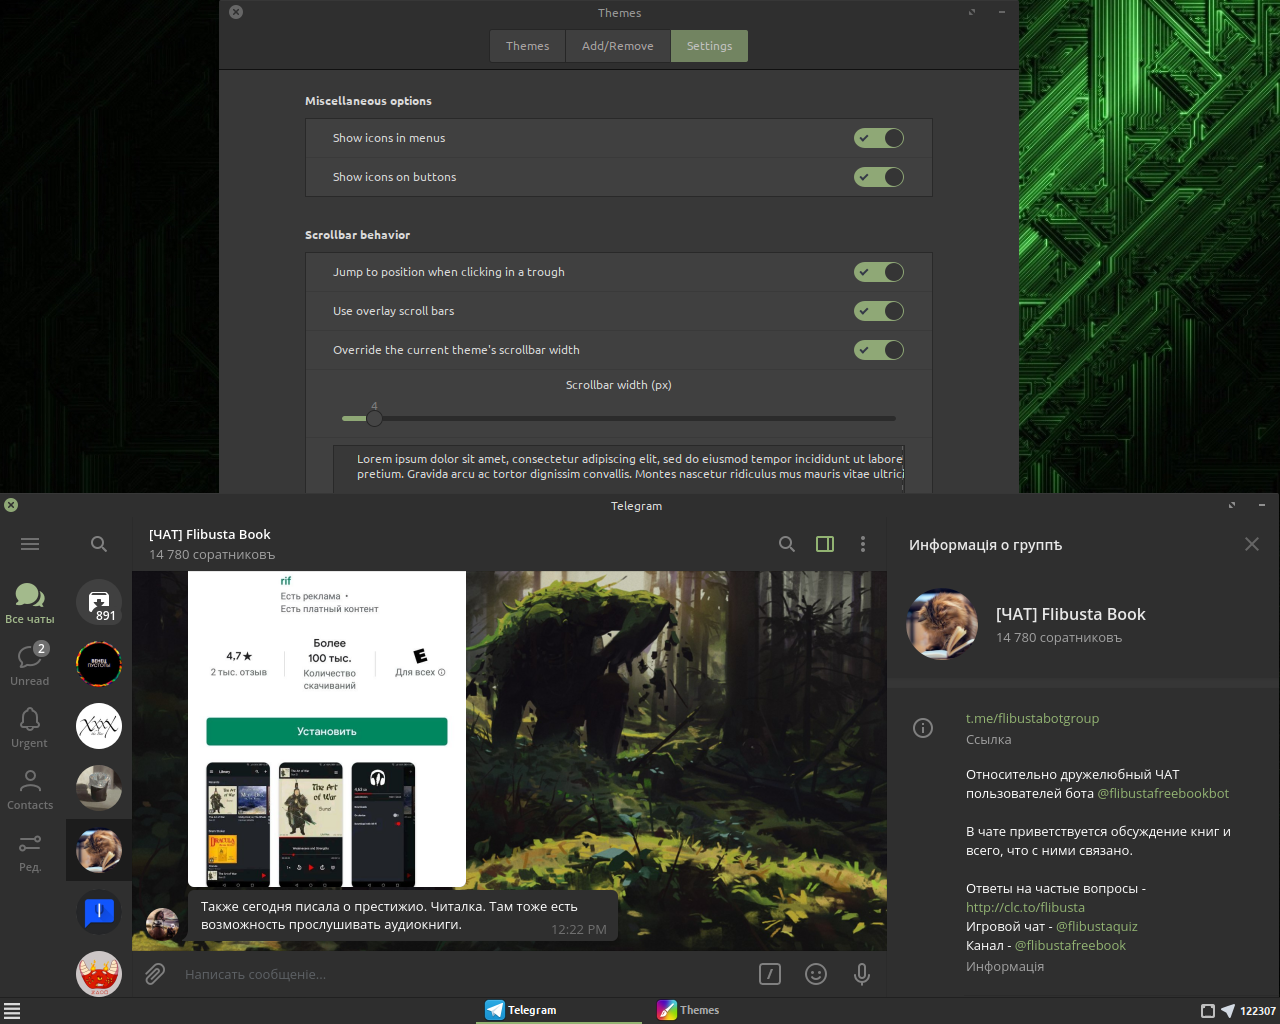Image resolution: width=1280 pixels, height=1024 pixels.
Task: Open the Contacts folder
Action: pos(30,789)
